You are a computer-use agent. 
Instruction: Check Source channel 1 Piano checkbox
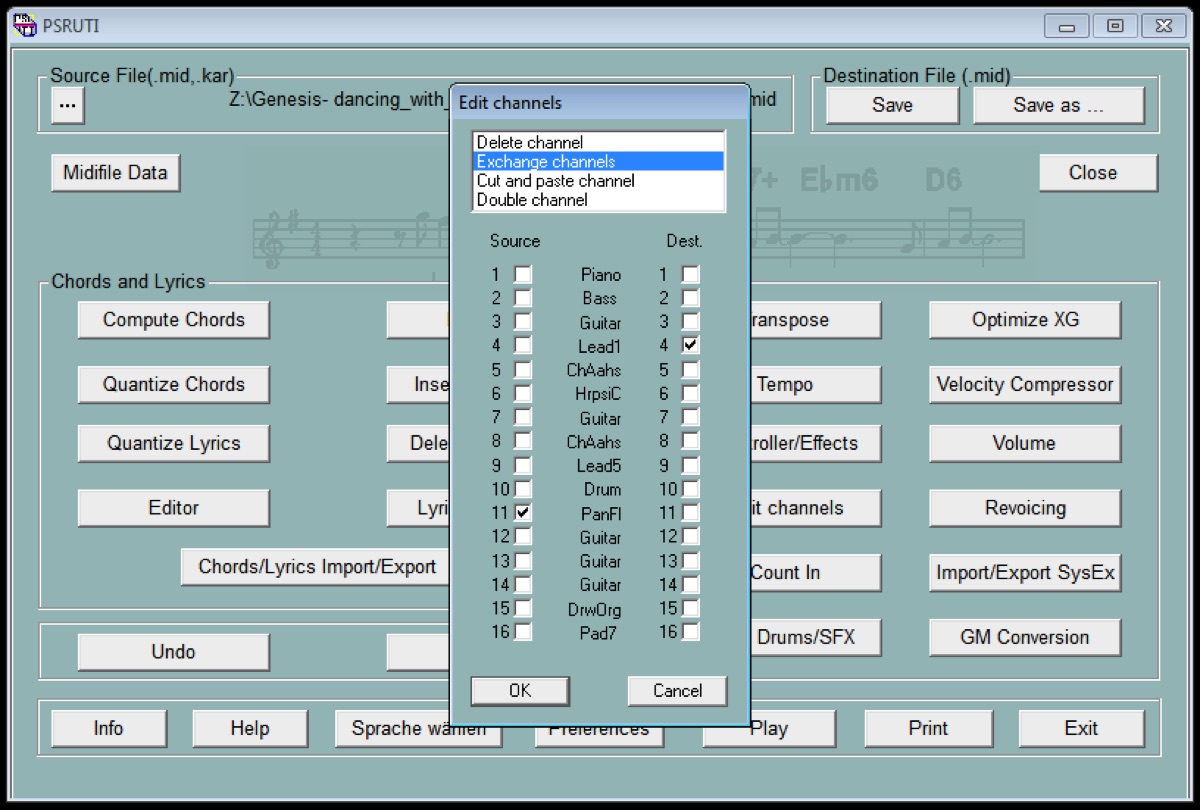click(x=523, y=274)
